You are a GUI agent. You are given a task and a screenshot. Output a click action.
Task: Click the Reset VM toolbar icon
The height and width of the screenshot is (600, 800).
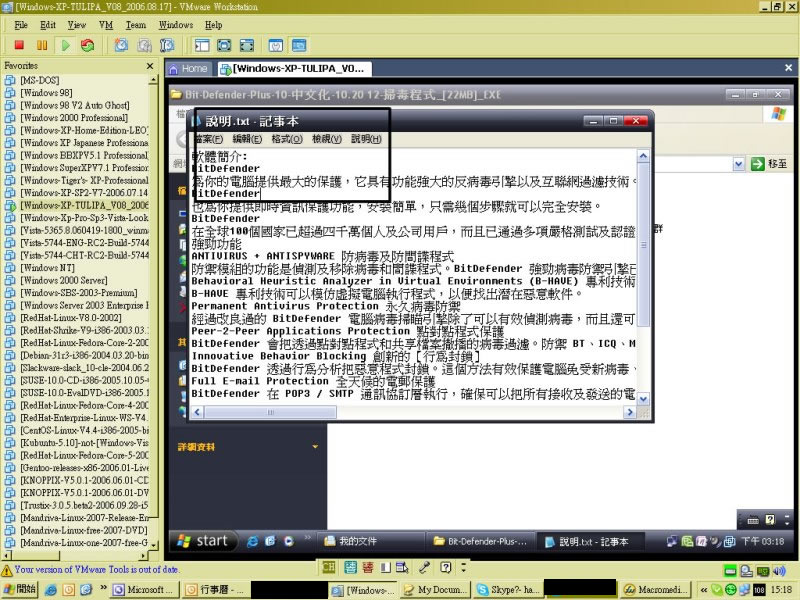coord(88,45)
